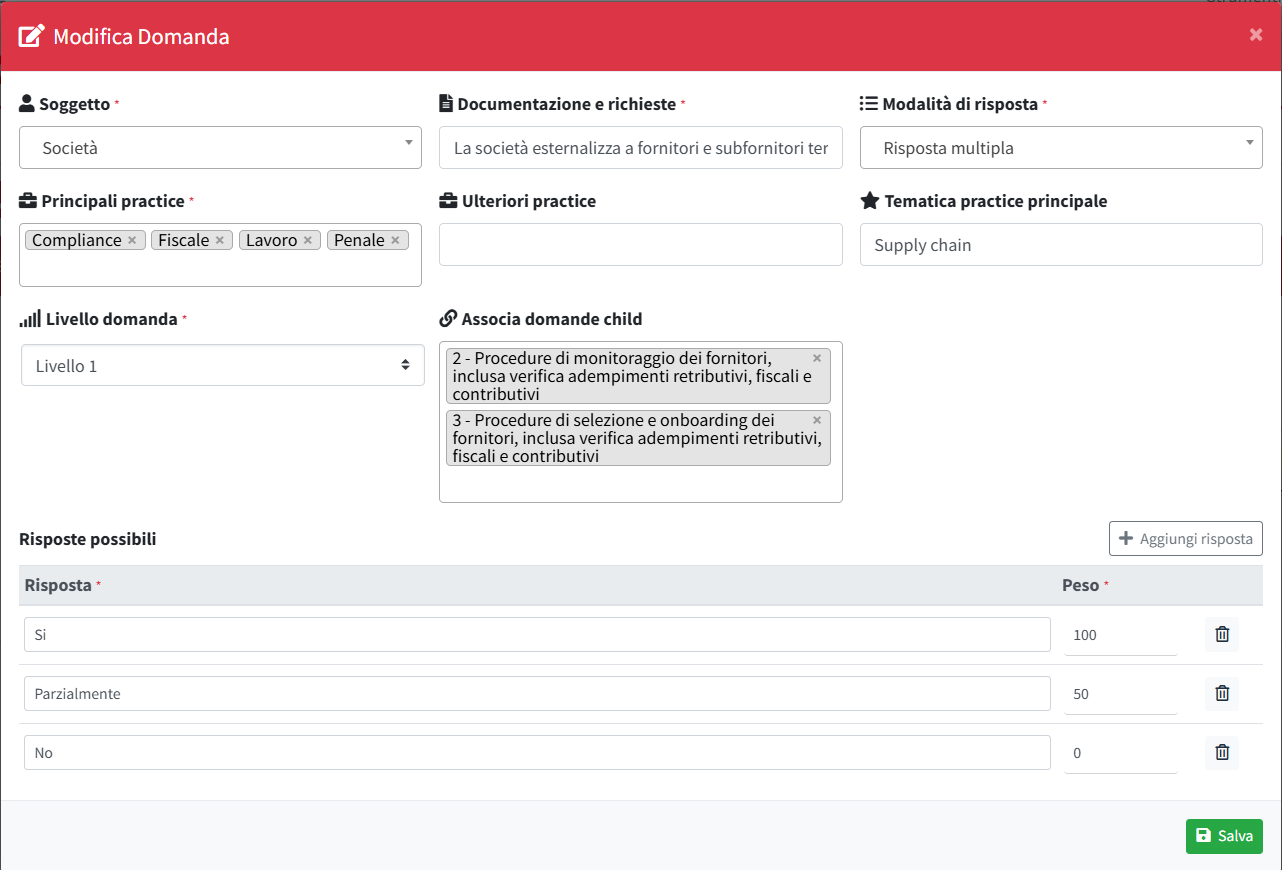Viewport: 1282px width, 870px height.
Task: Remove the Fiscale practice tag
Action: pos(220,240)
